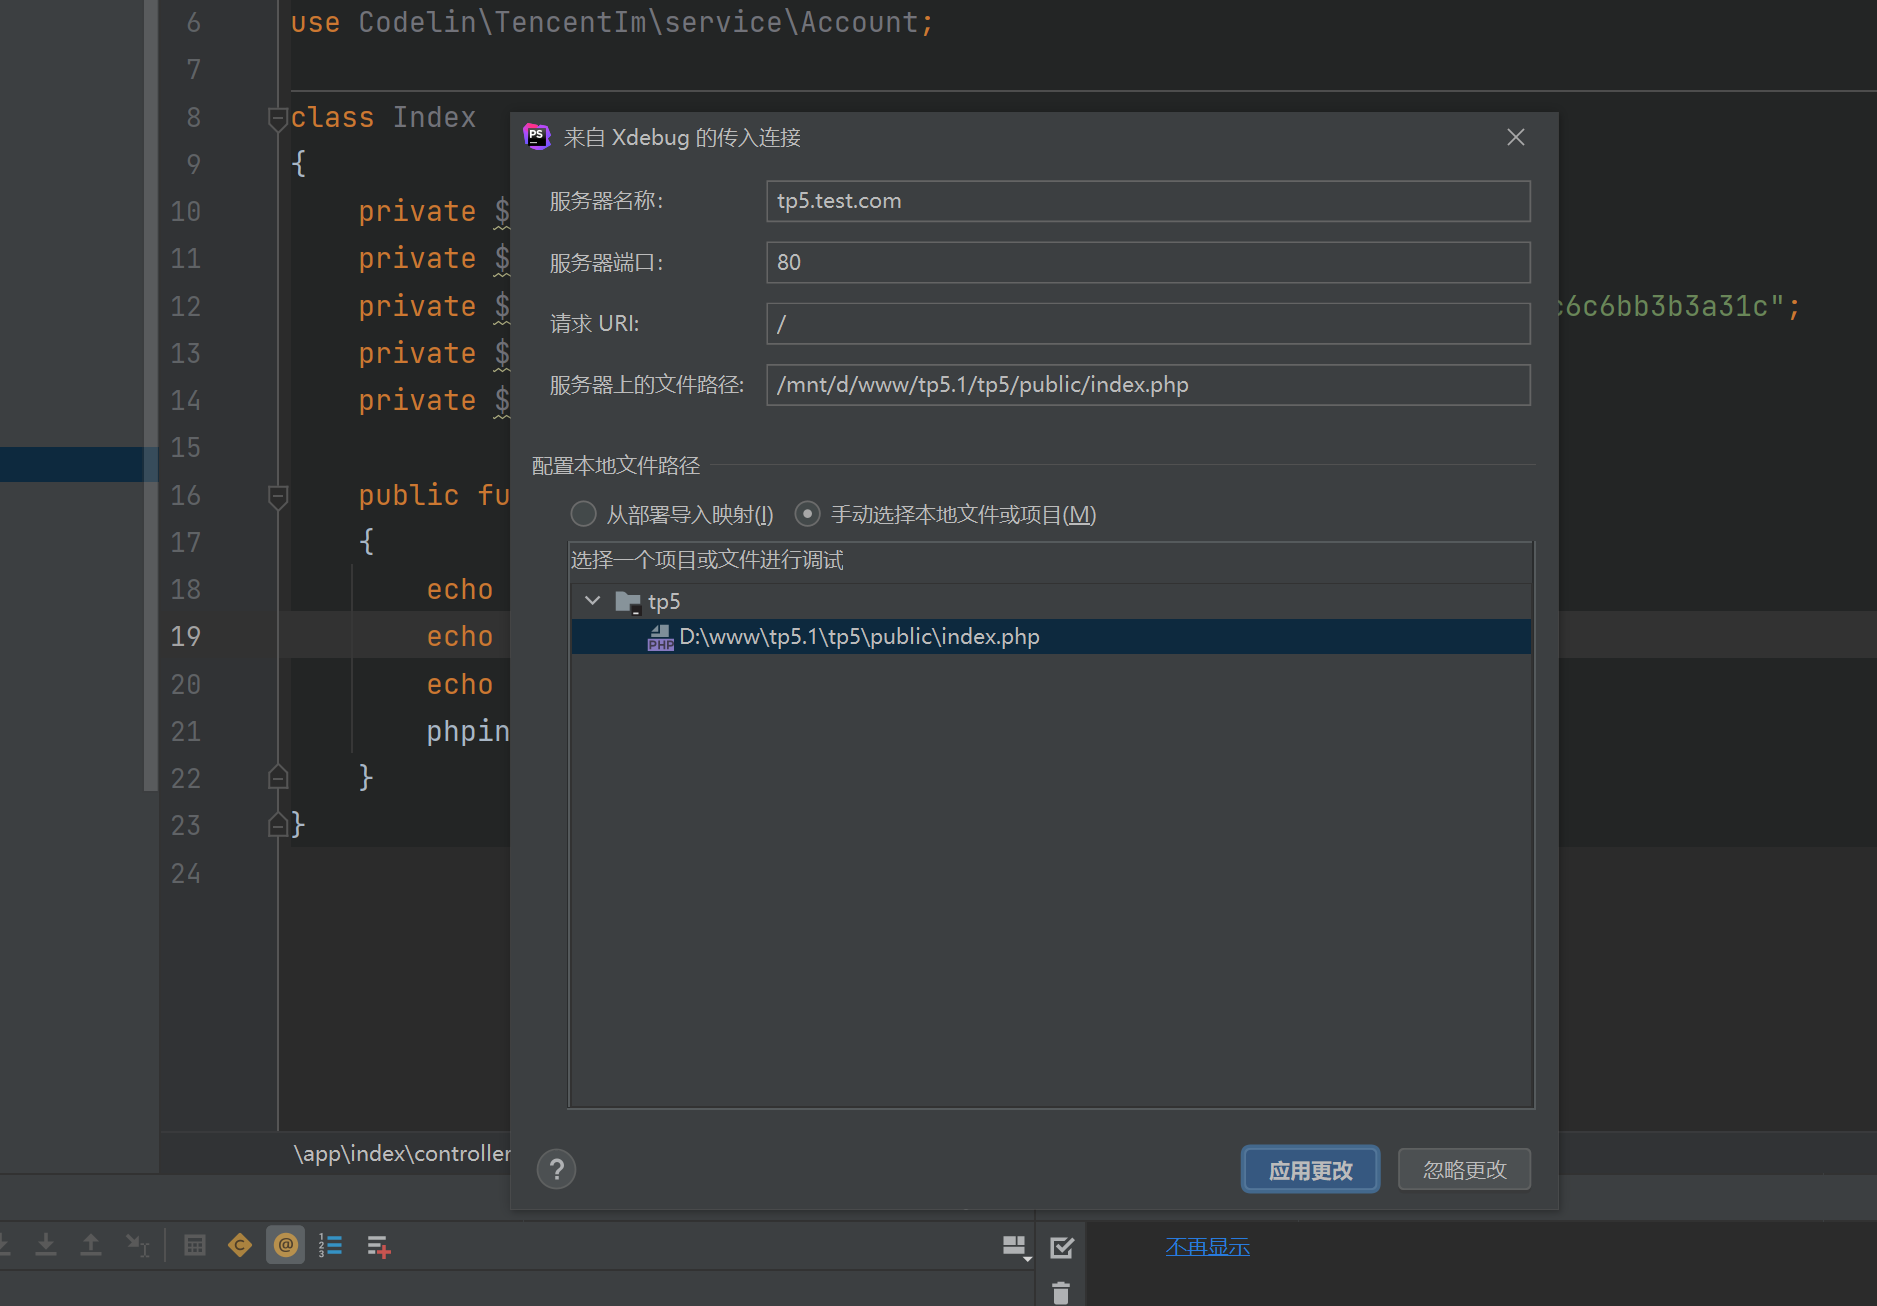Select 从部署导入映射 radio option
Viewport: 1877px width, 1306px height.
point(583,514)
